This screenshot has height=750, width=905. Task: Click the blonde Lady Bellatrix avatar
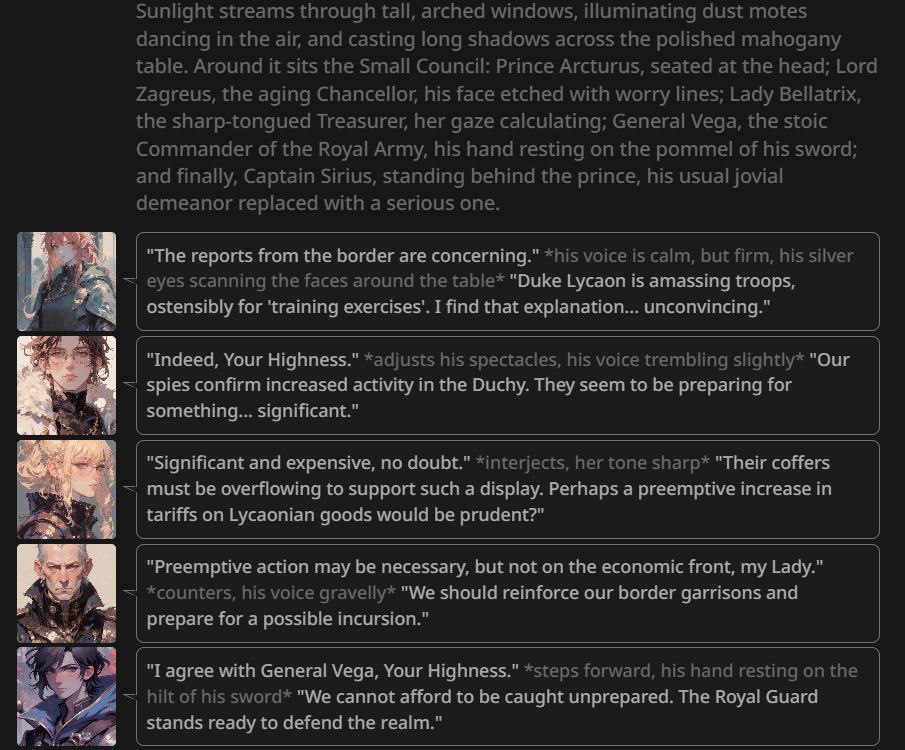(66, 489)
